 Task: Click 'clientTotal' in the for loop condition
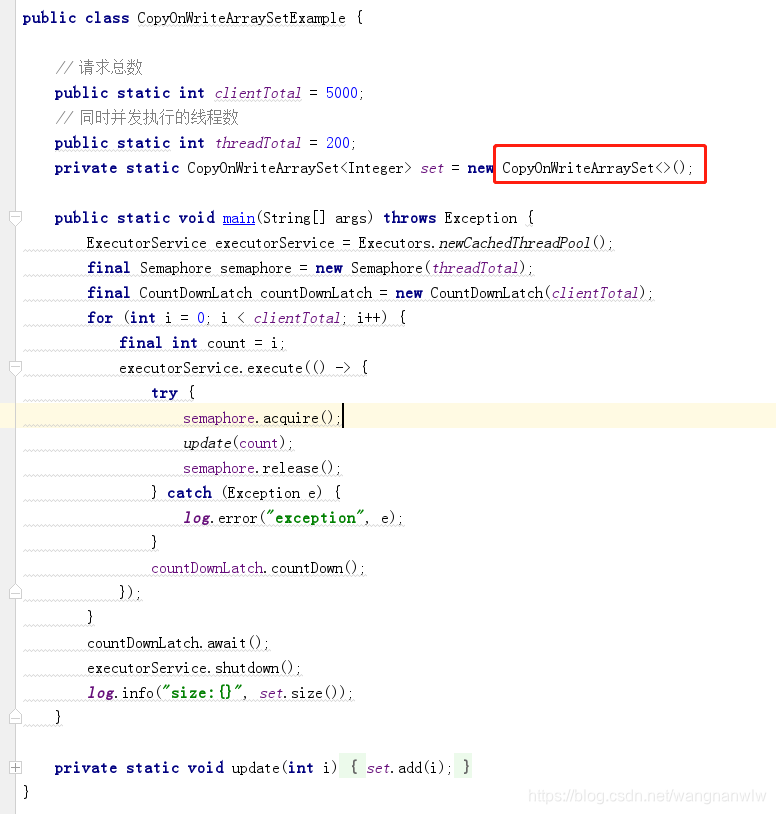tap(297, 318)
